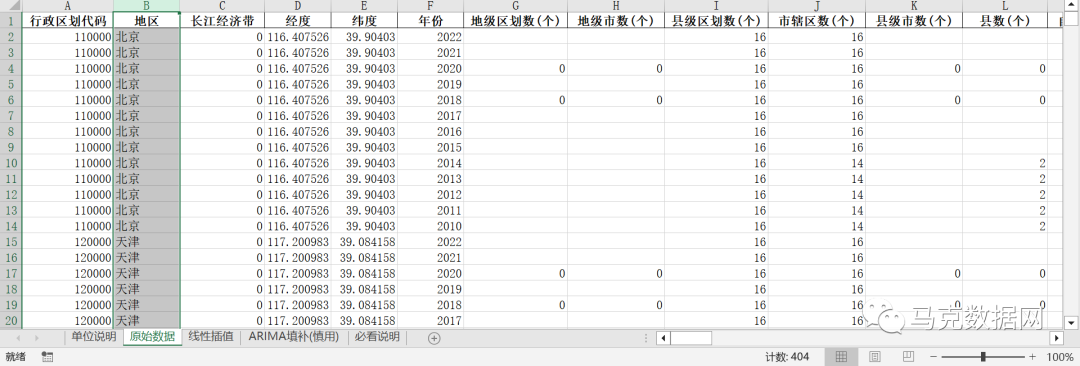Open the 必看说明 sheet tab
This screenshot has height=366, width=1080.
pyautogui.click(x=377, y=337)
